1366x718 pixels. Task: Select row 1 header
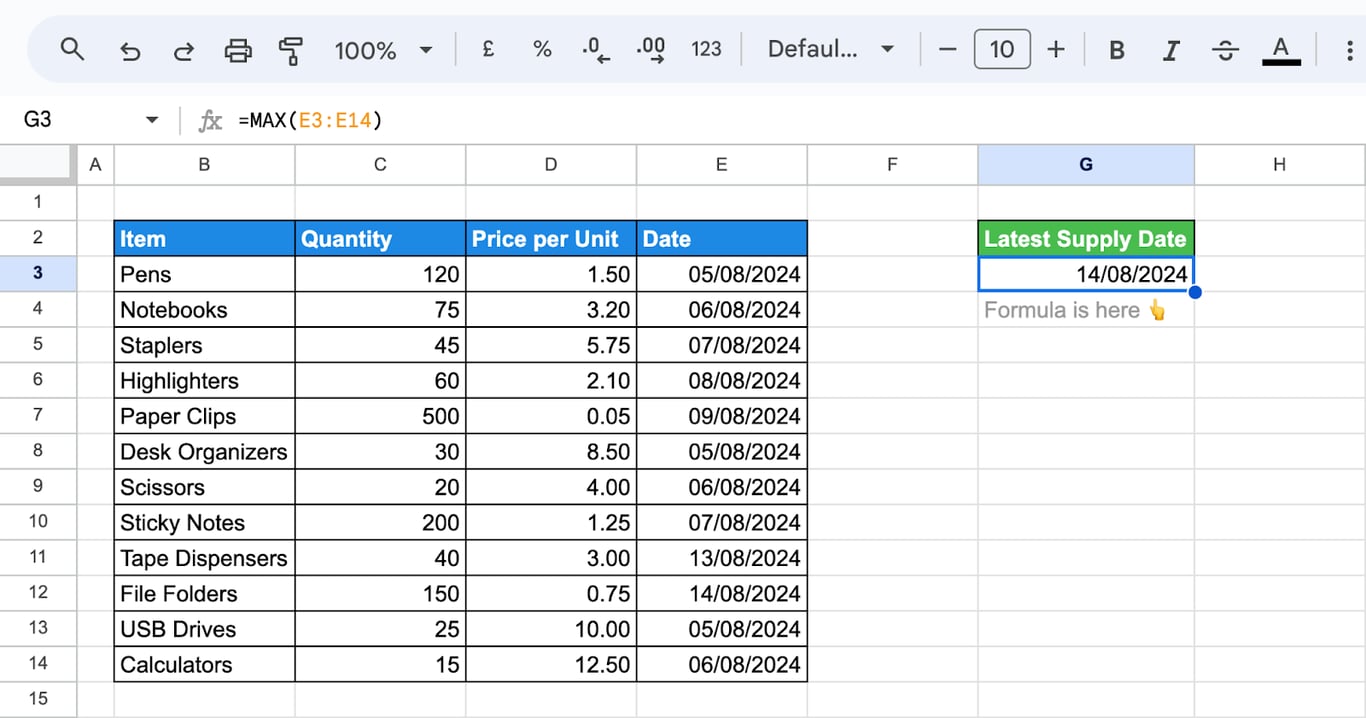click(38, 202)
